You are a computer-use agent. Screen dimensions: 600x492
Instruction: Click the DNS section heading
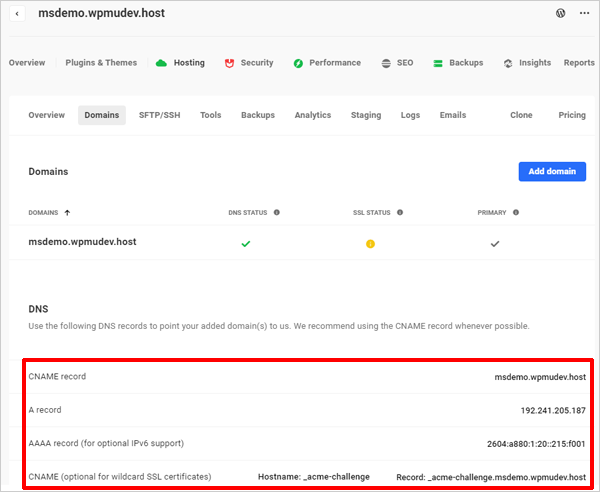38,309
